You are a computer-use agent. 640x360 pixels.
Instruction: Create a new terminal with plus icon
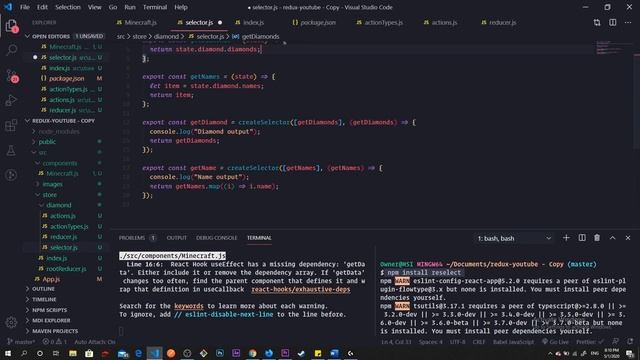pyautogui.click(x=566, y=238)
